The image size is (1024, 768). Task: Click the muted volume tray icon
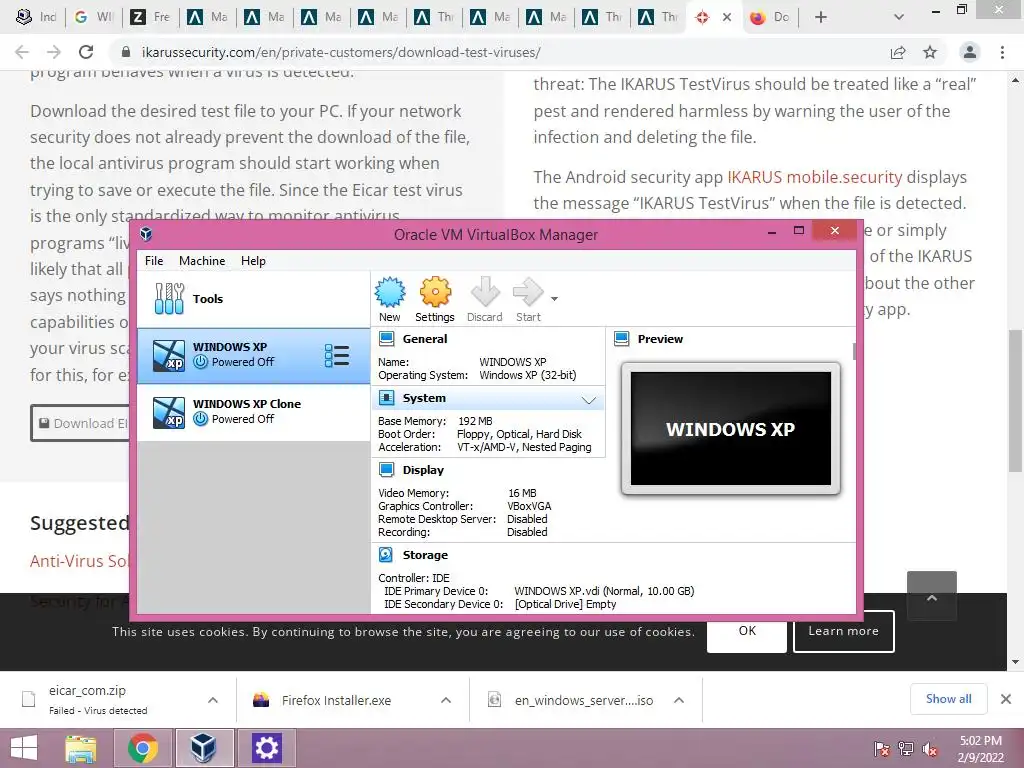coord(929,750)
